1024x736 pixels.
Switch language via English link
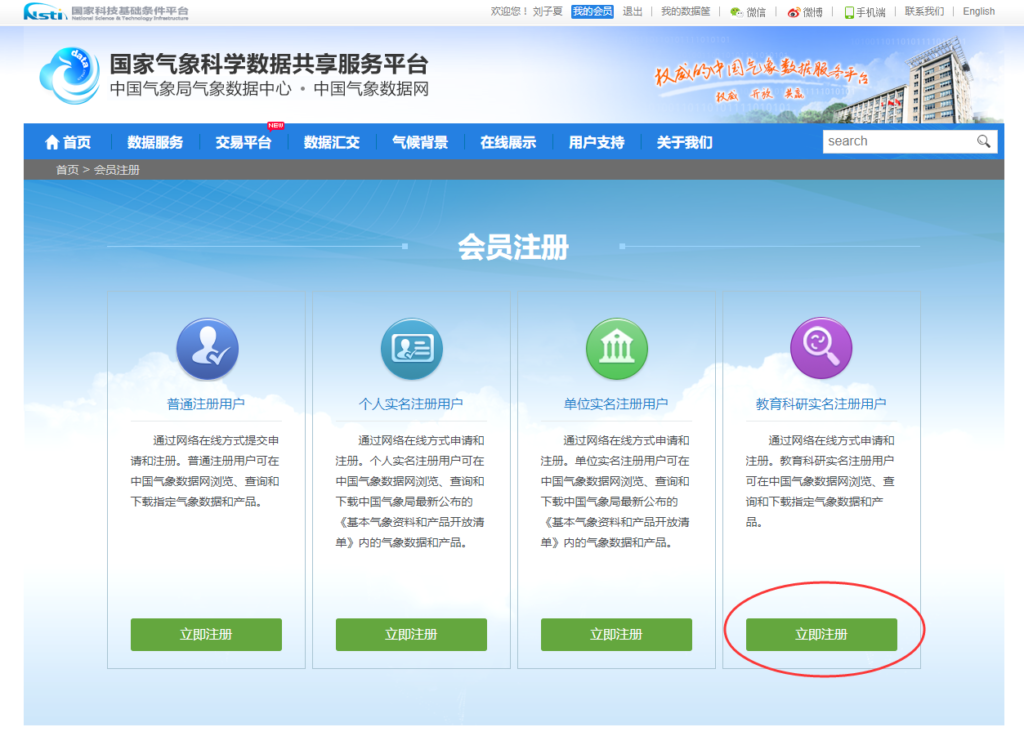[978, 12]
